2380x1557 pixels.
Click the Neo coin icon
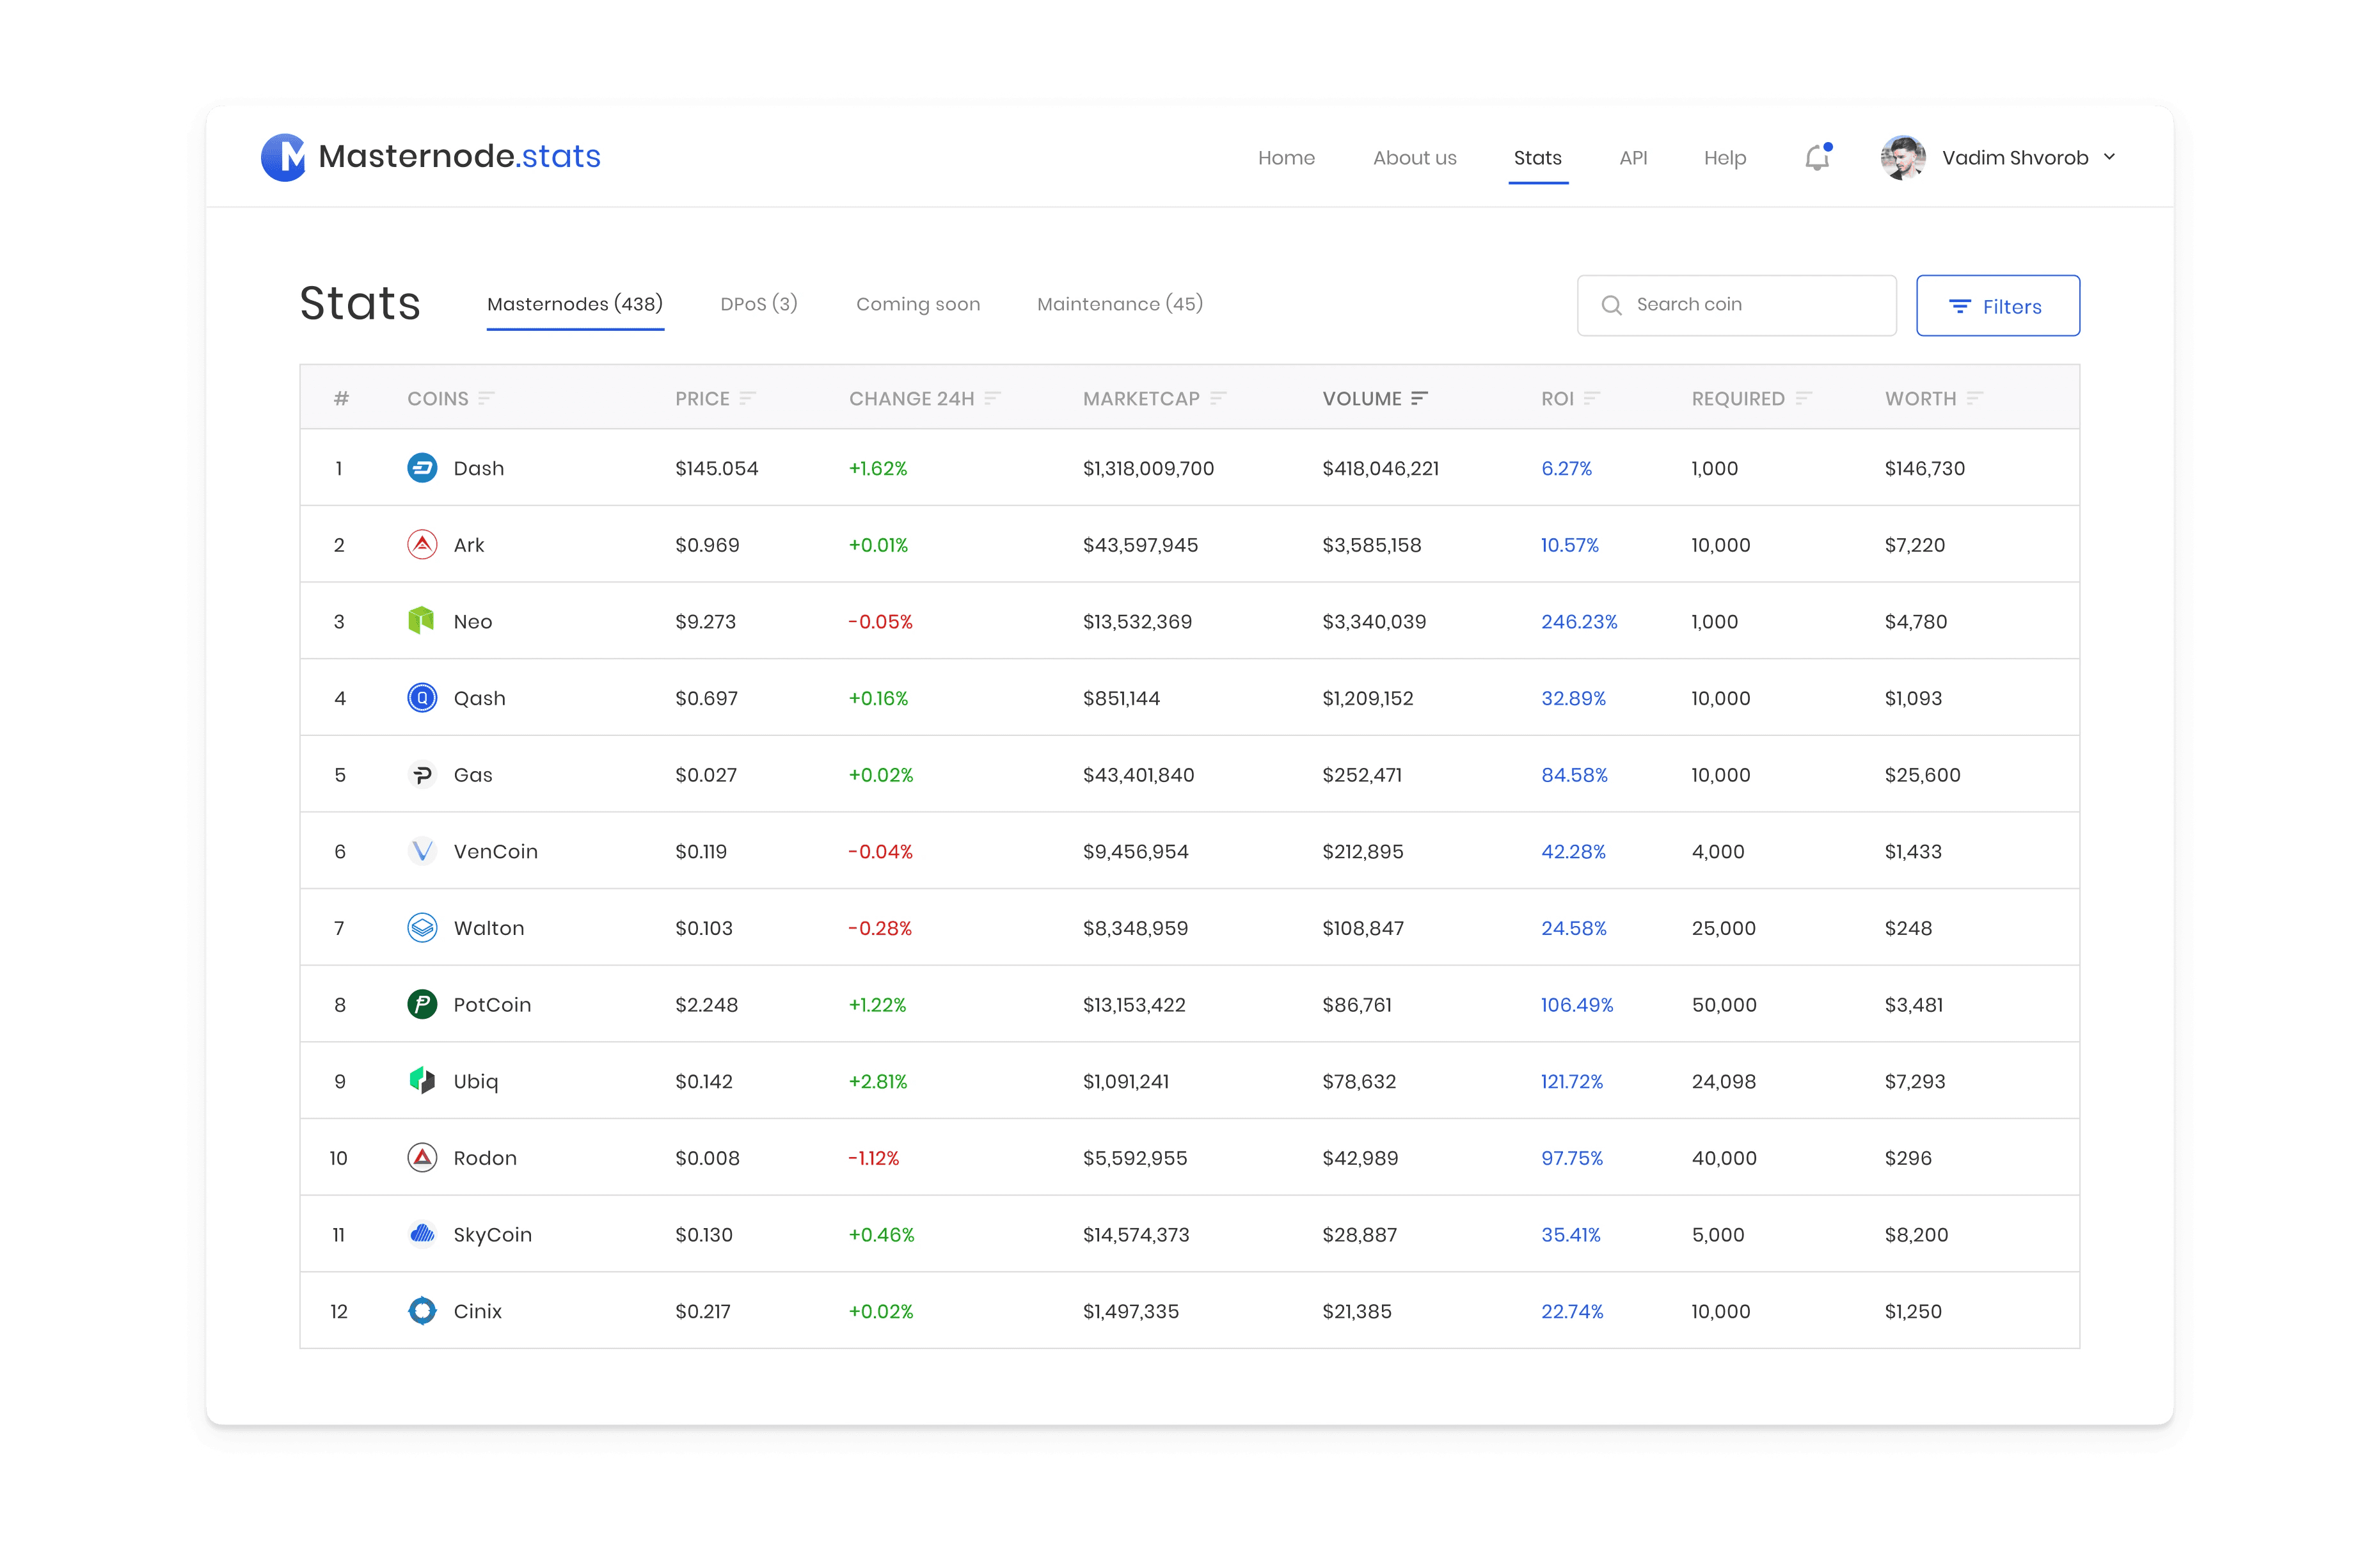422,621
